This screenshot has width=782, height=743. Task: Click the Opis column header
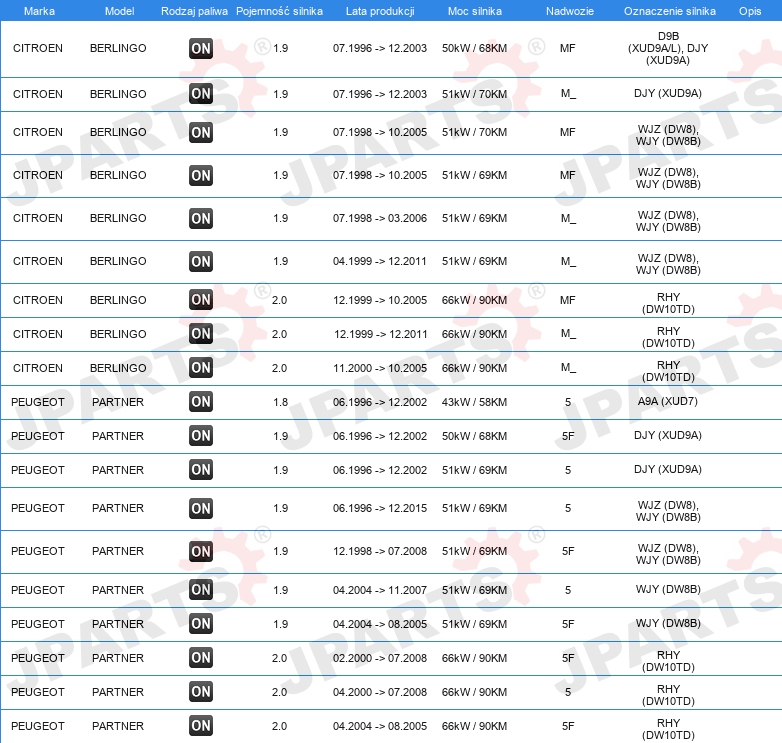(750, 11)
